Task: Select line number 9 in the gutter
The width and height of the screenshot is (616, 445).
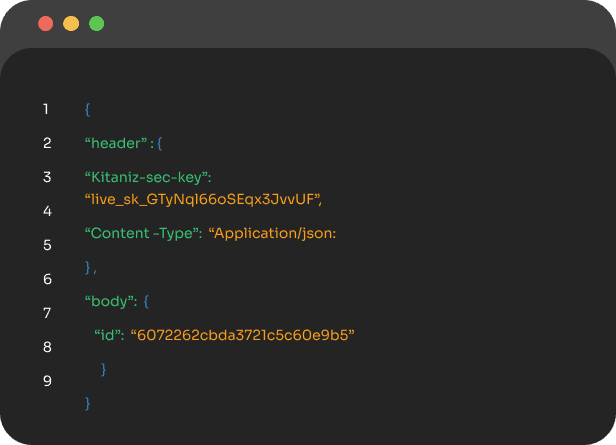Action: point(46,381)
